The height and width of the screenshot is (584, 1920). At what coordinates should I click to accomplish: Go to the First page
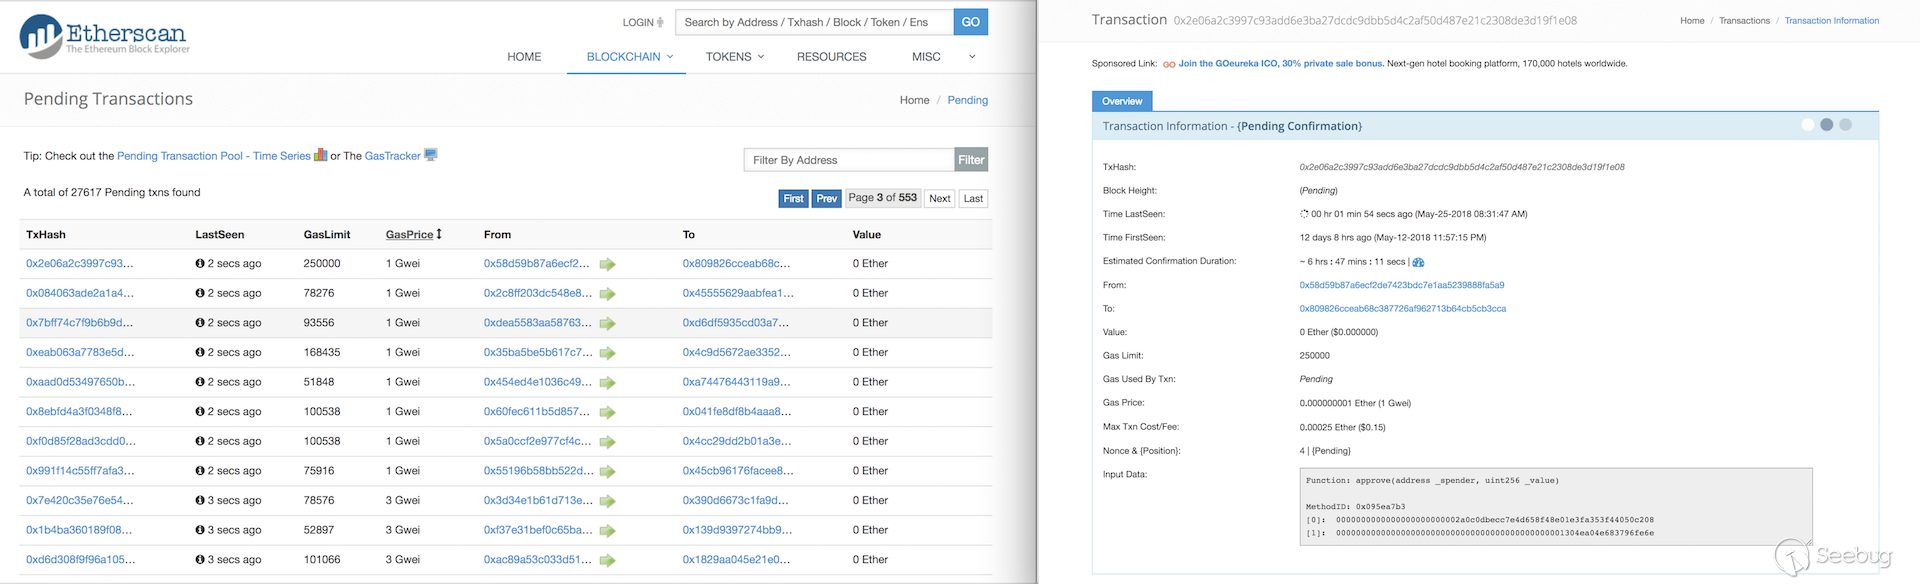[x=793, y=198]
